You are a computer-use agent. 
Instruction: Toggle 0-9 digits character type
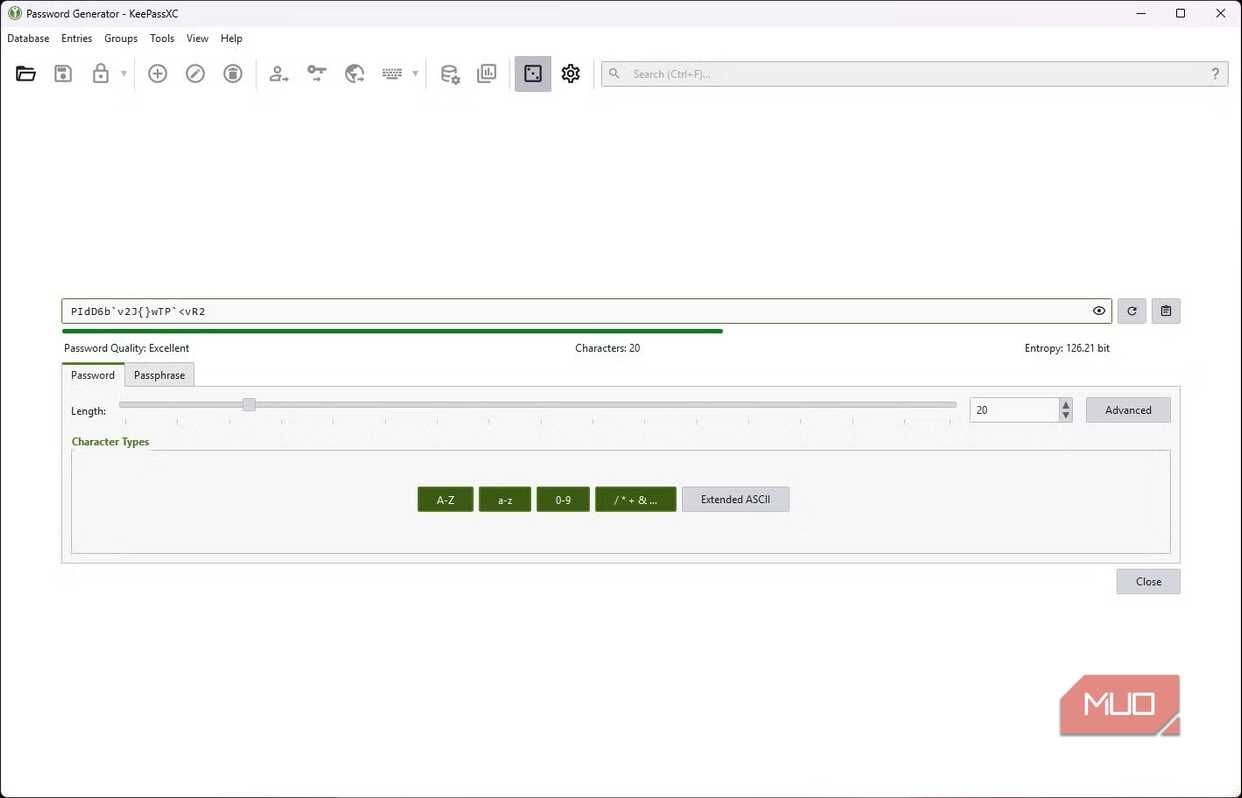(x=563, y=499)
